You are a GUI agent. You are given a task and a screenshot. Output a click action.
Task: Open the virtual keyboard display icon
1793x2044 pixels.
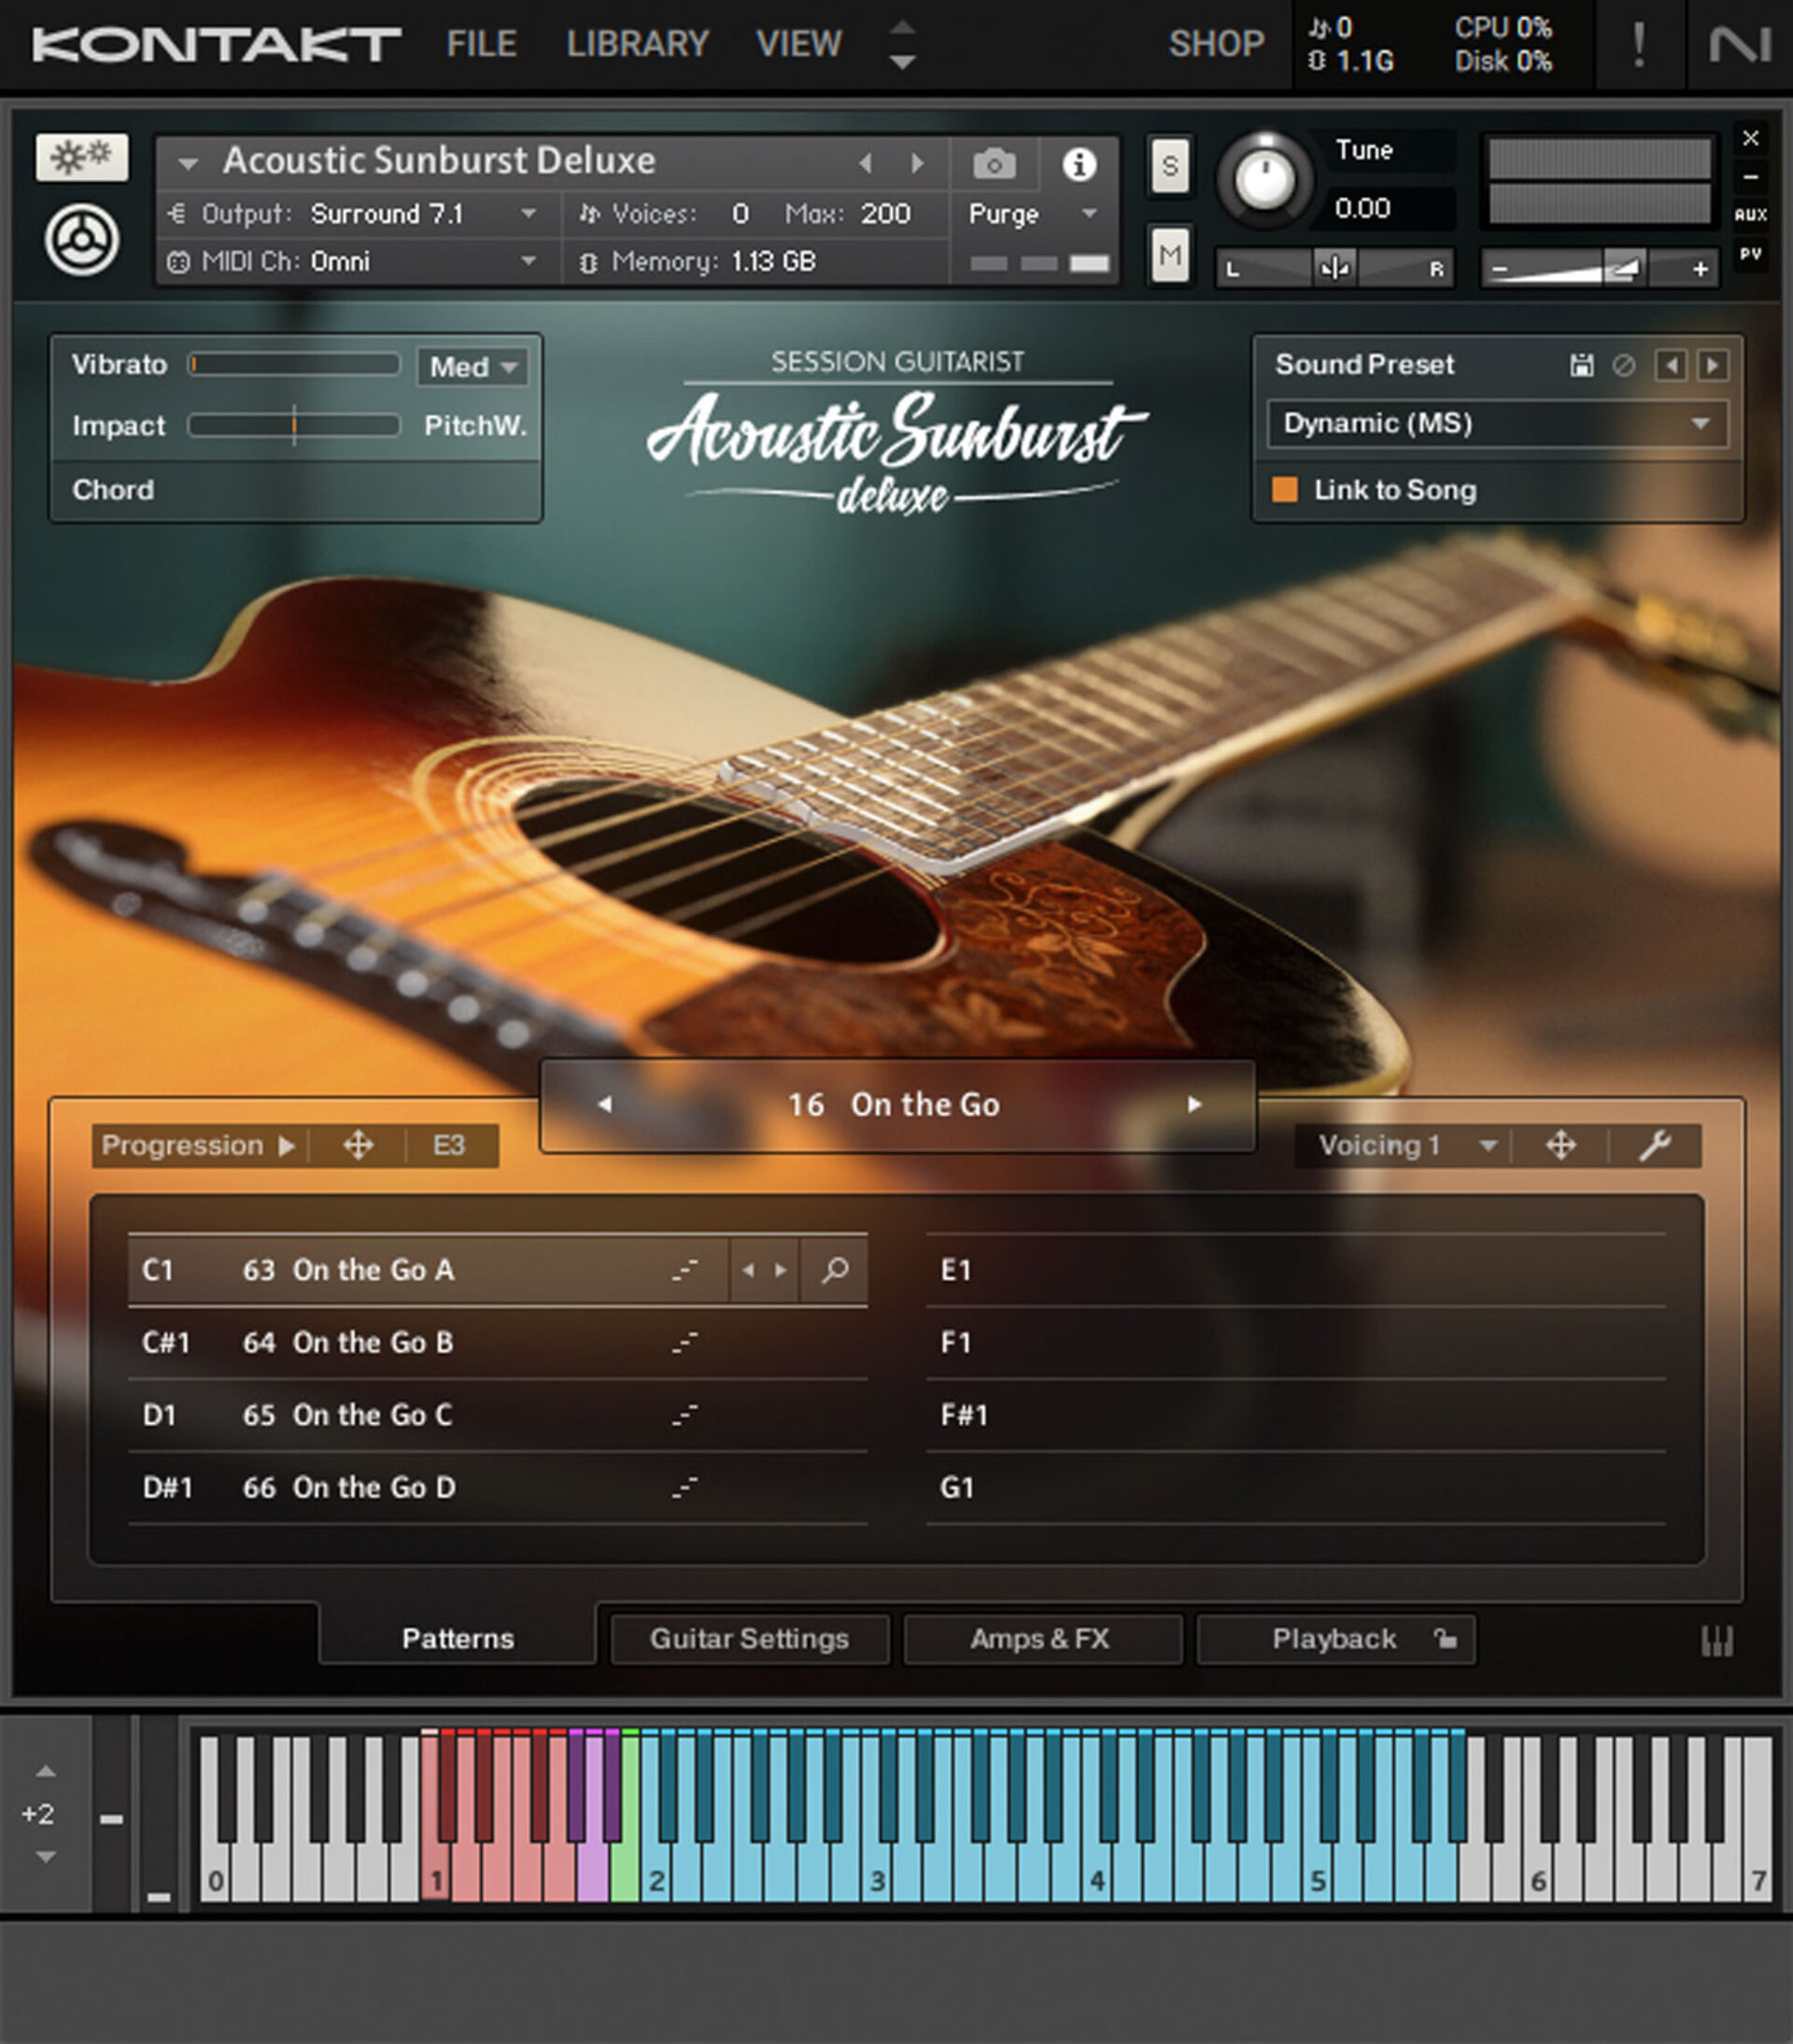[x=1719, y=1639]
